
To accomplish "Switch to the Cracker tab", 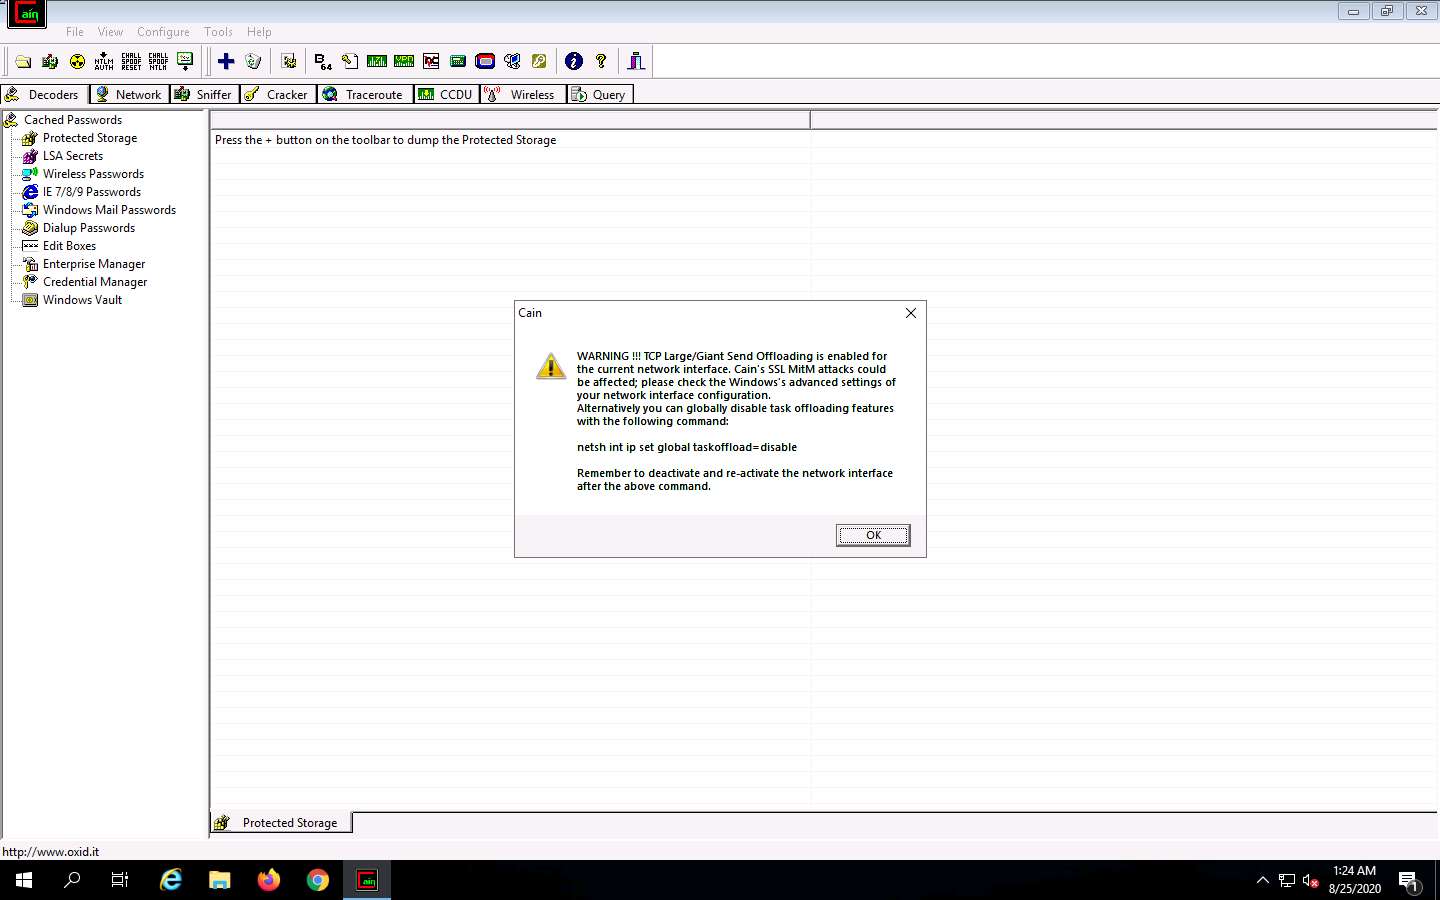I will point(278,94).
